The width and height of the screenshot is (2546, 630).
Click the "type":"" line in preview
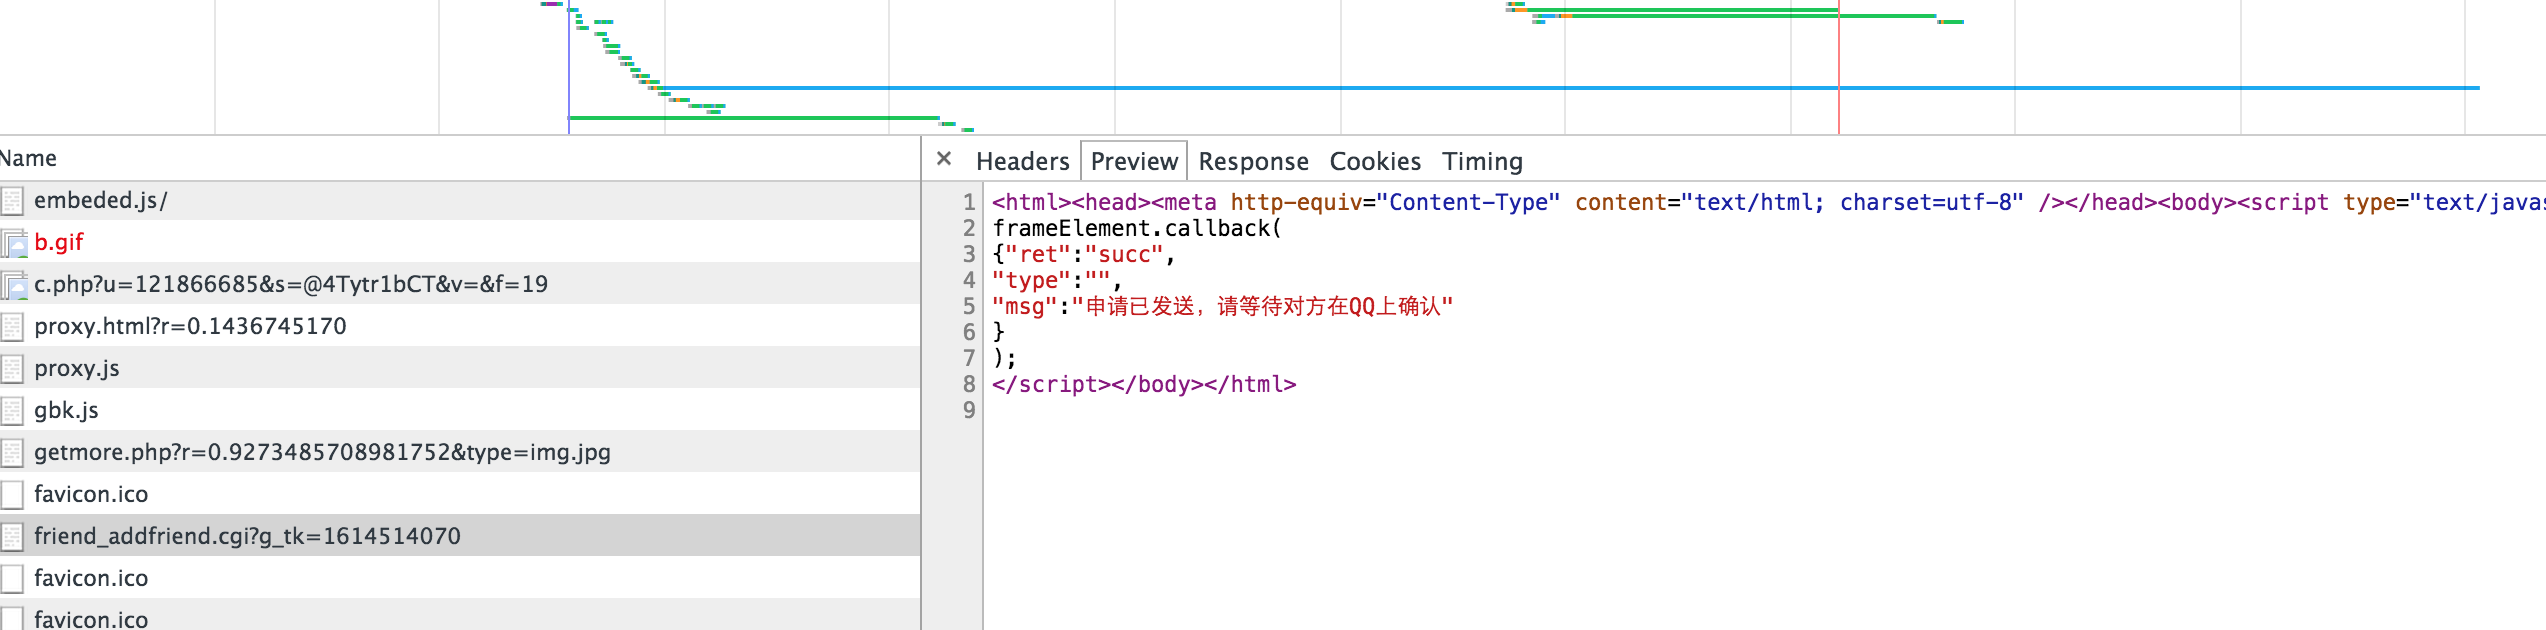(x=1056, y=280)
